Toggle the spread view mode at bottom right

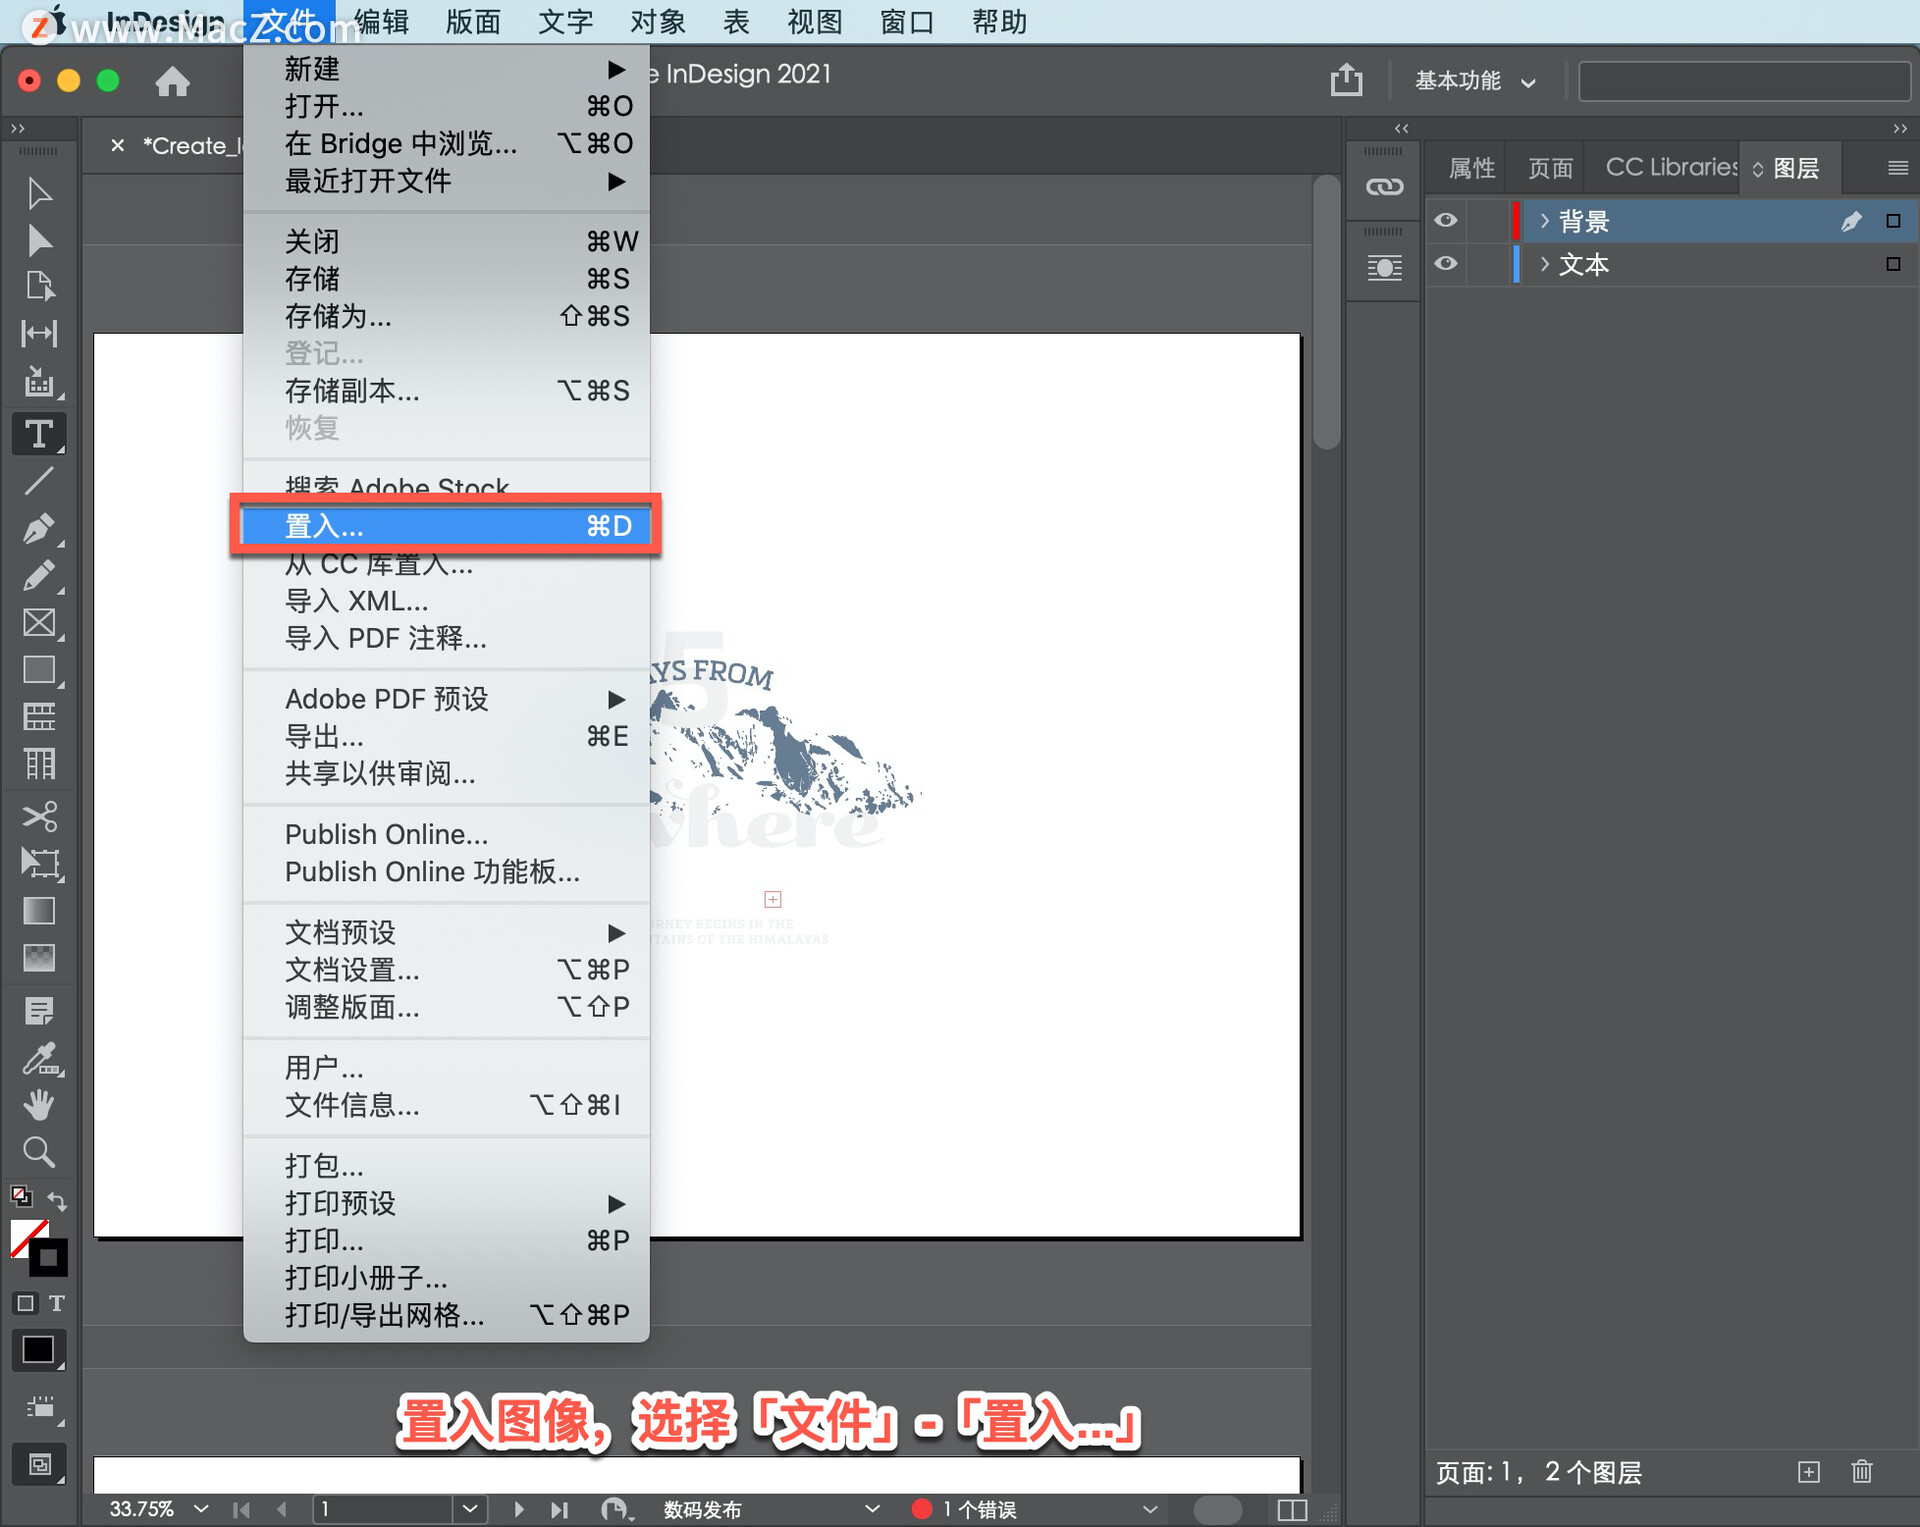[x=1291, y=1510]
